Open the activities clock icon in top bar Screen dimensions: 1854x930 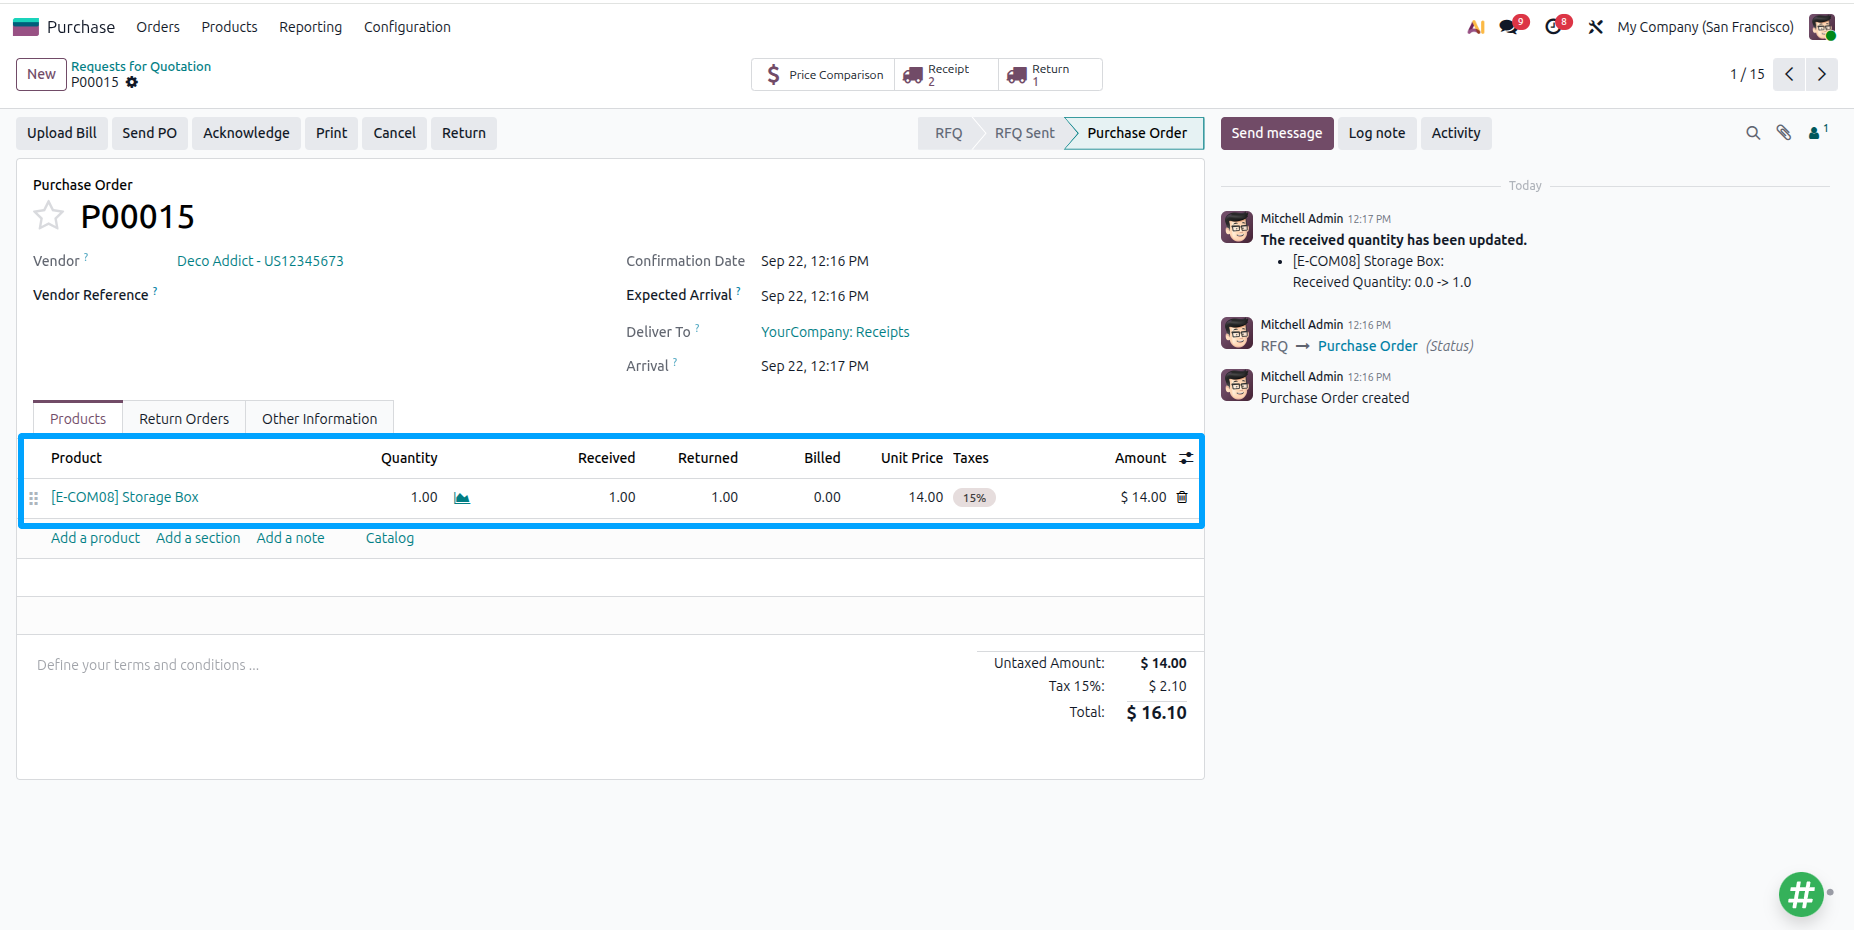(x=1553, y=27)
